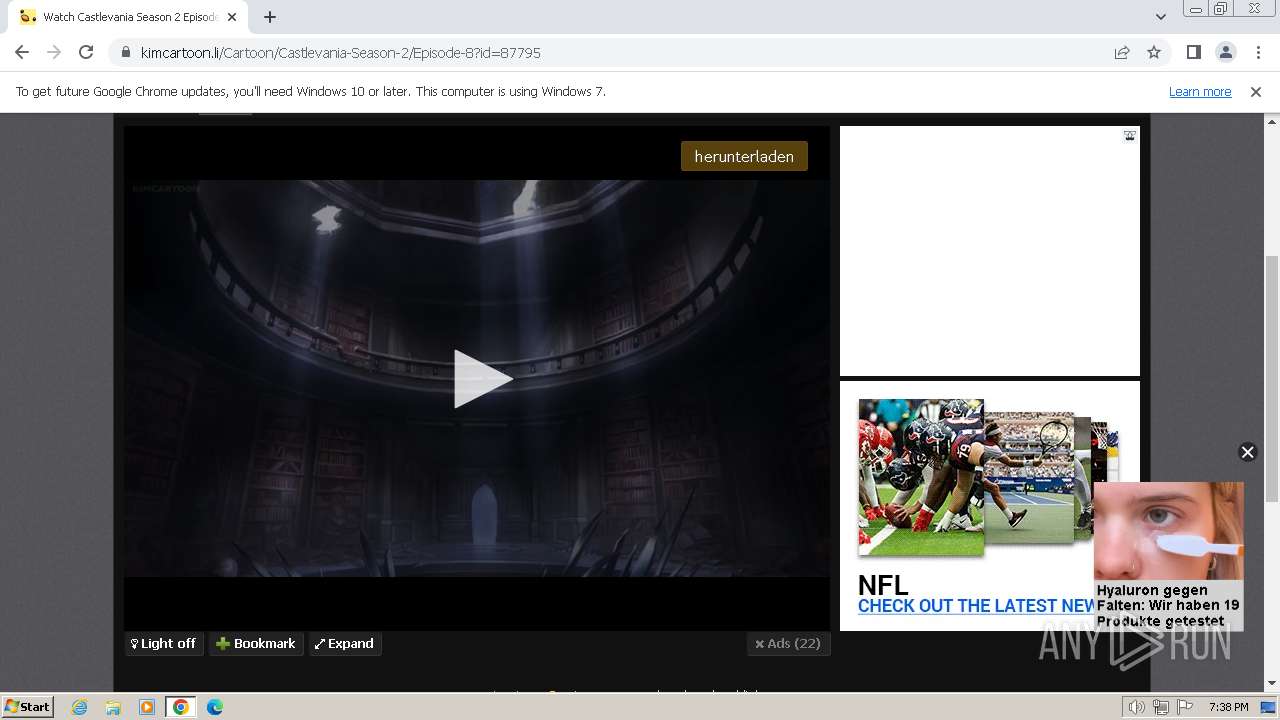Share this page via the share icon
1280x720 pixels.
[x=1122, y=53]
